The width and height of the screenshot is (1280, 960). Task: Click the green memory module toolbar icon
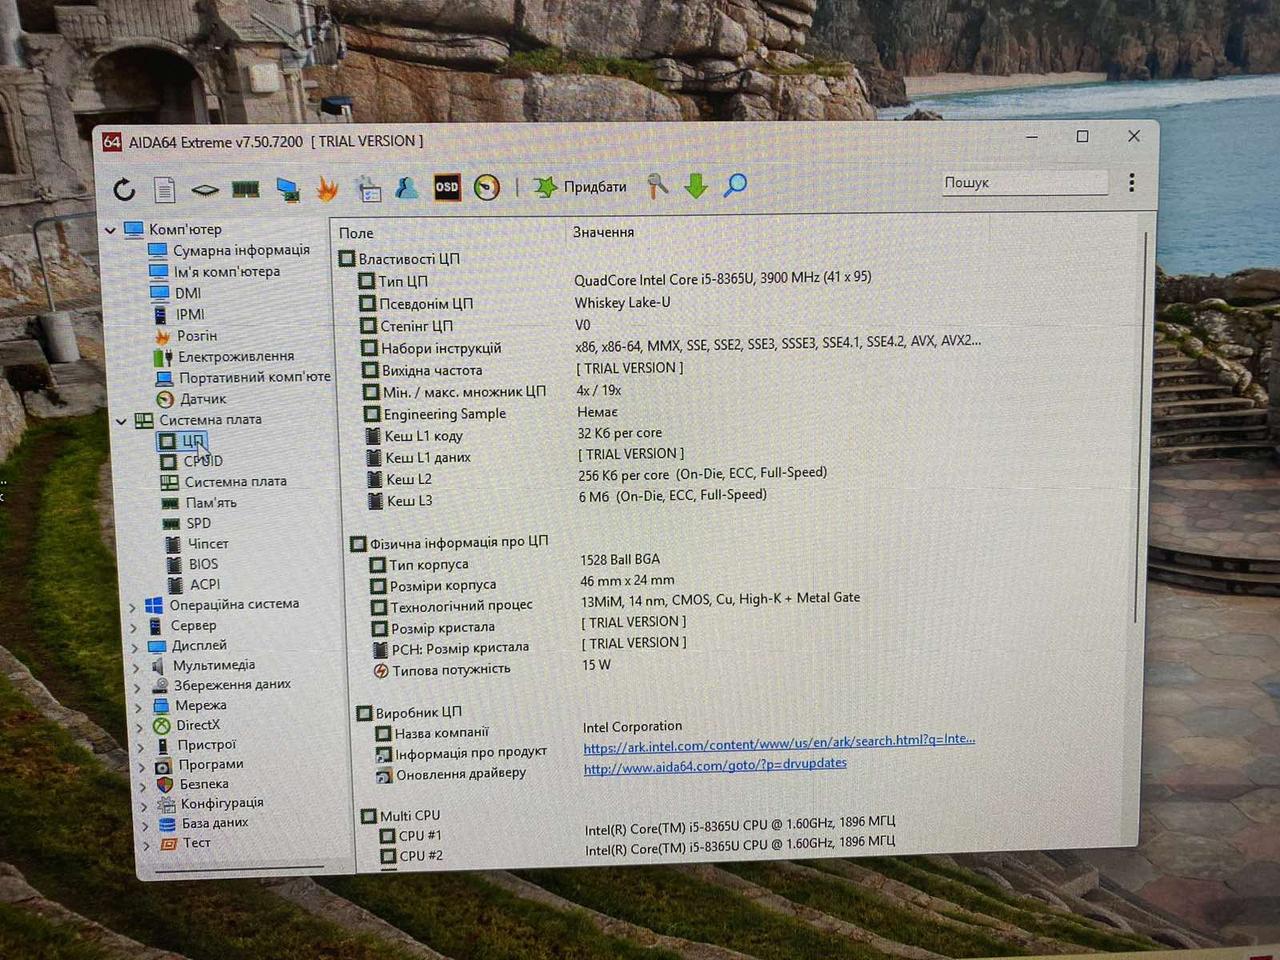[x=246, y=188]
